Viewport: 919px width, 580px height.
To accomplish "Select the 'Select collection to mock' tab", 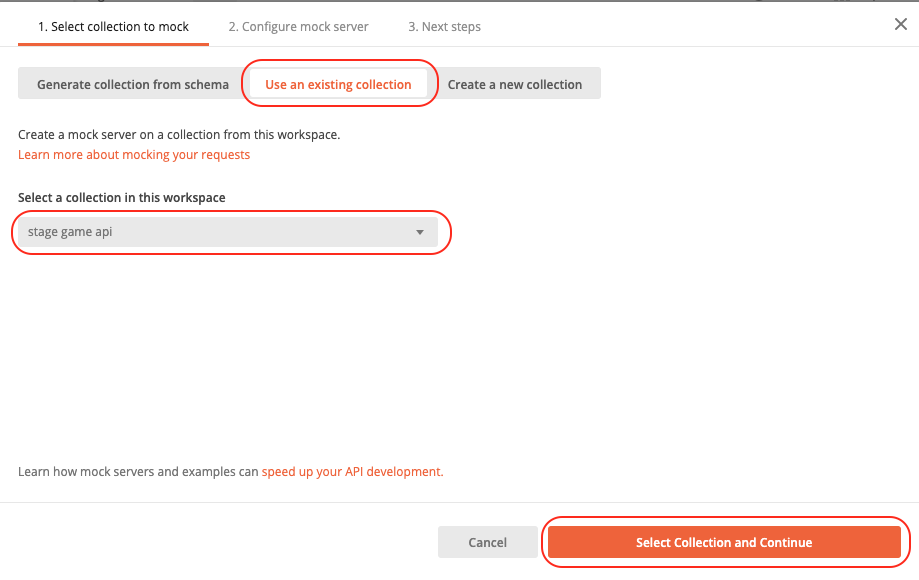I will coord(113,26).
